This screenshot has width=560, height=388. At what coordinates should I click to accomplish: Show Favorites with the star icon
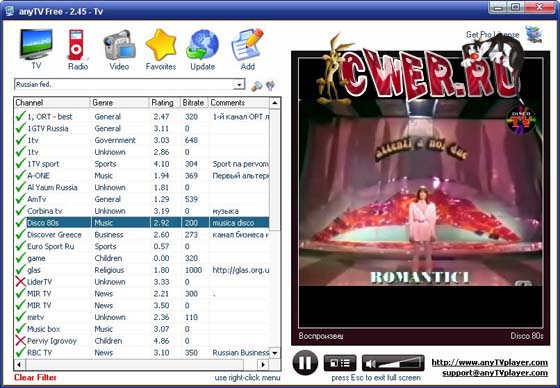161,45
